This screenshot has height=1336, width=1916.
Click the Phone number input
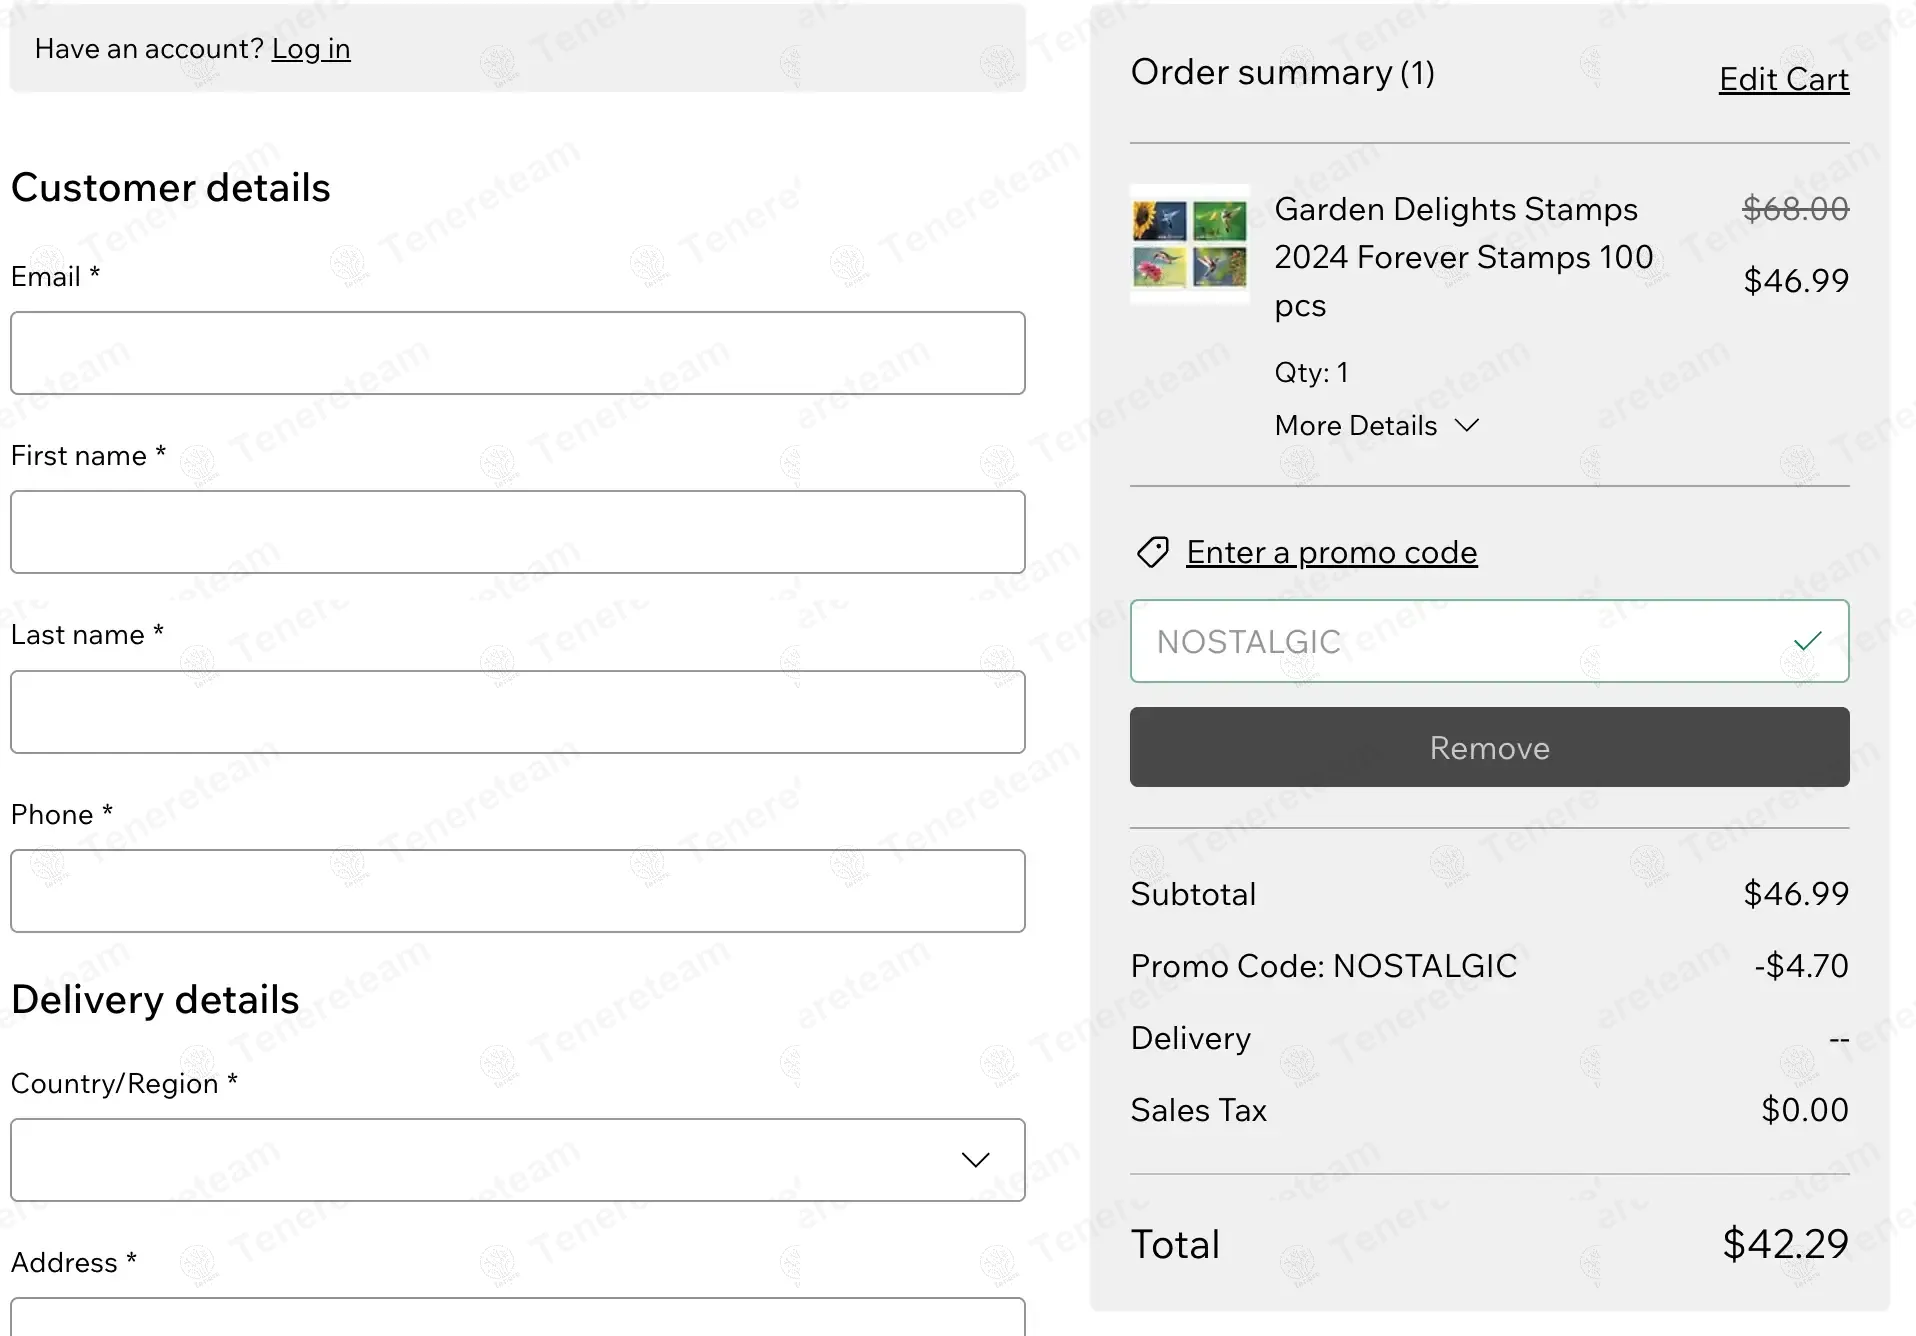(x=517, y=891)
